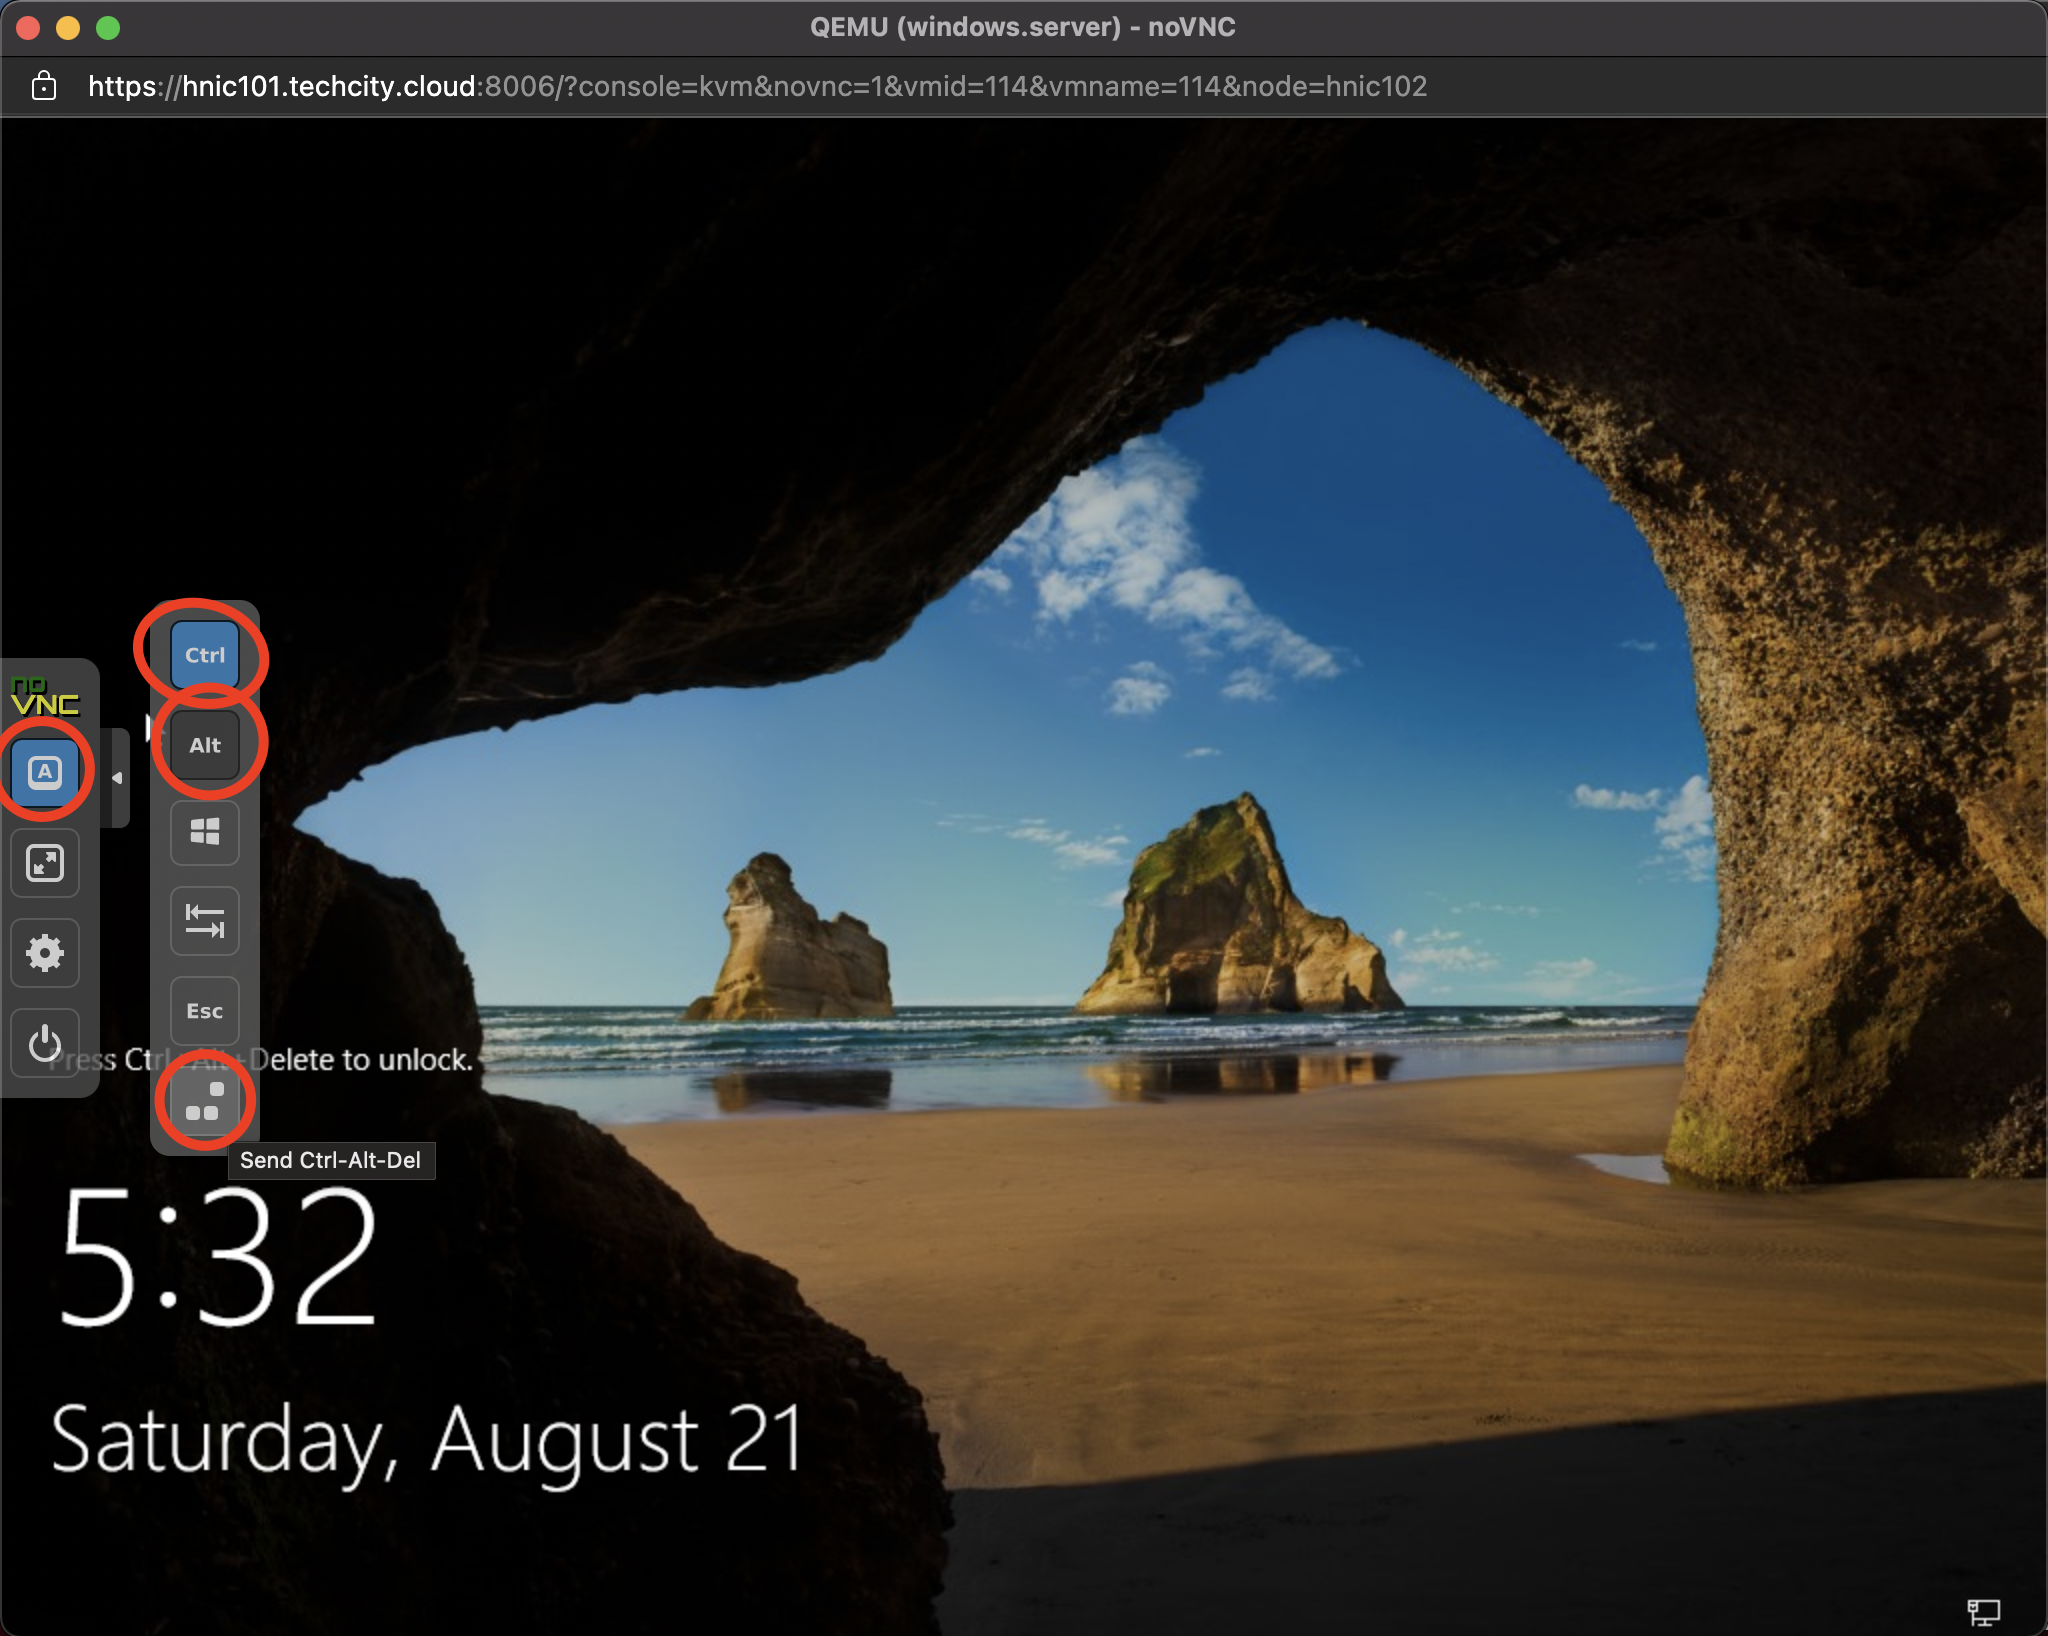Click the lock screen time 5:32
Viewport: 2048px width, 1636px height.
point(219,1257)
